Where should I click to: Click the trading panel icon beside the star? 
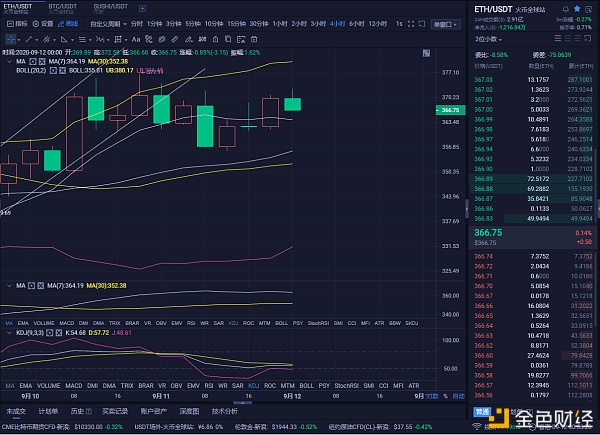[589, 9]
